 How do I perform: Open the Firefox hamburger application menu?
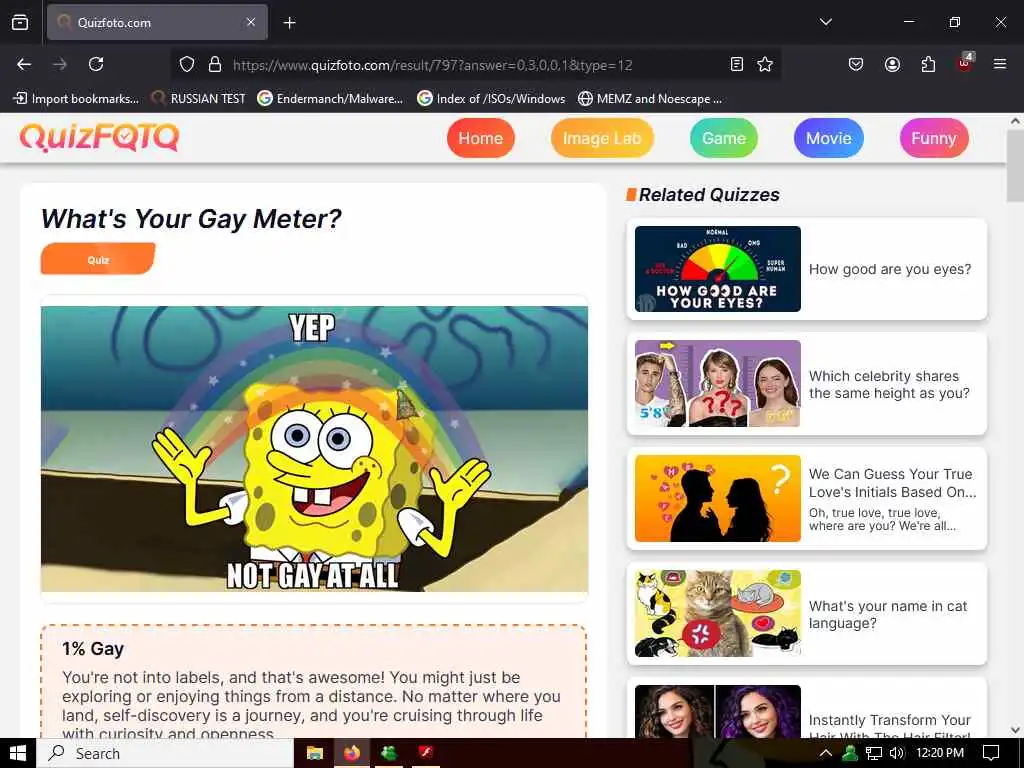click(1000, 64)
